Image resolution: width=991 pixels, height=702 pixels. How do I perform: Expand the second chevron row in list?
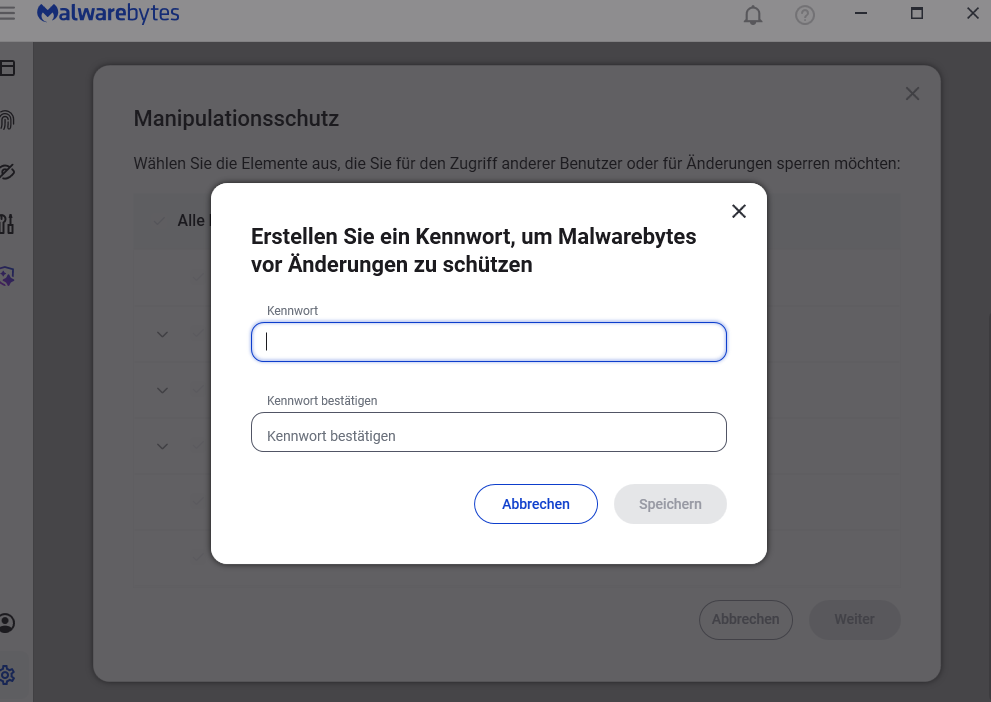click(162, 390)
